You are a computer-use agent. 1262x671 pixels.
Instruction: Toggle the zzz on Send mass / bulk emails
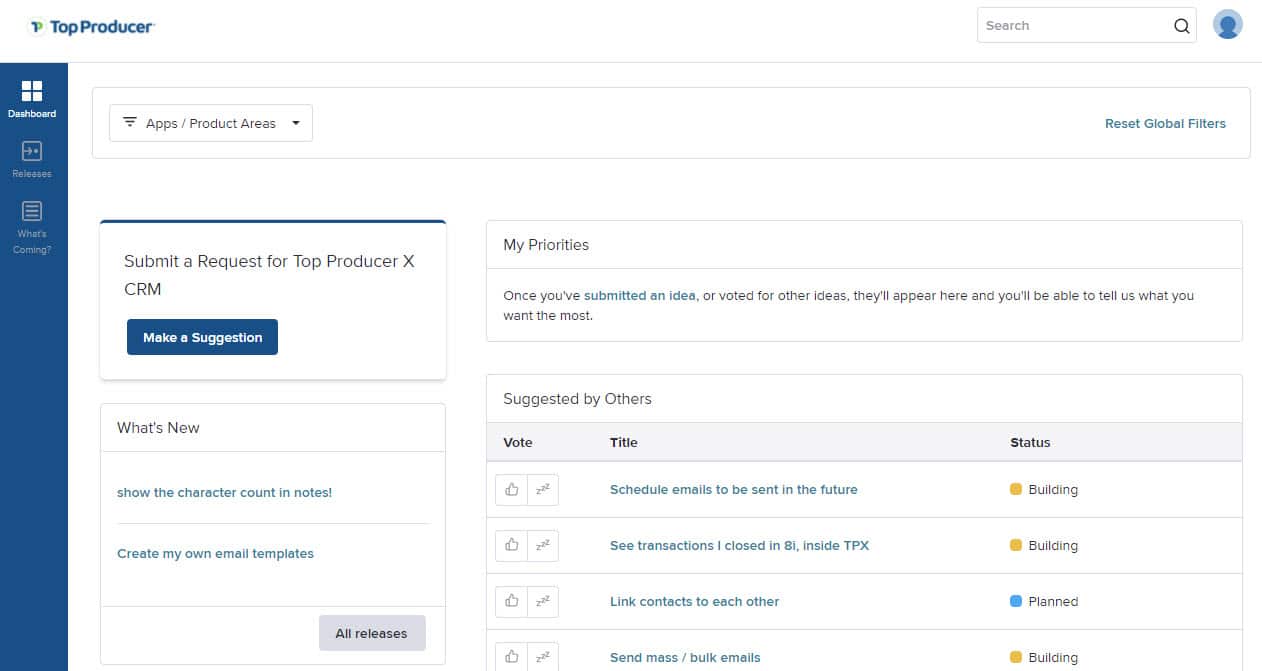click(x=543, y=655)
